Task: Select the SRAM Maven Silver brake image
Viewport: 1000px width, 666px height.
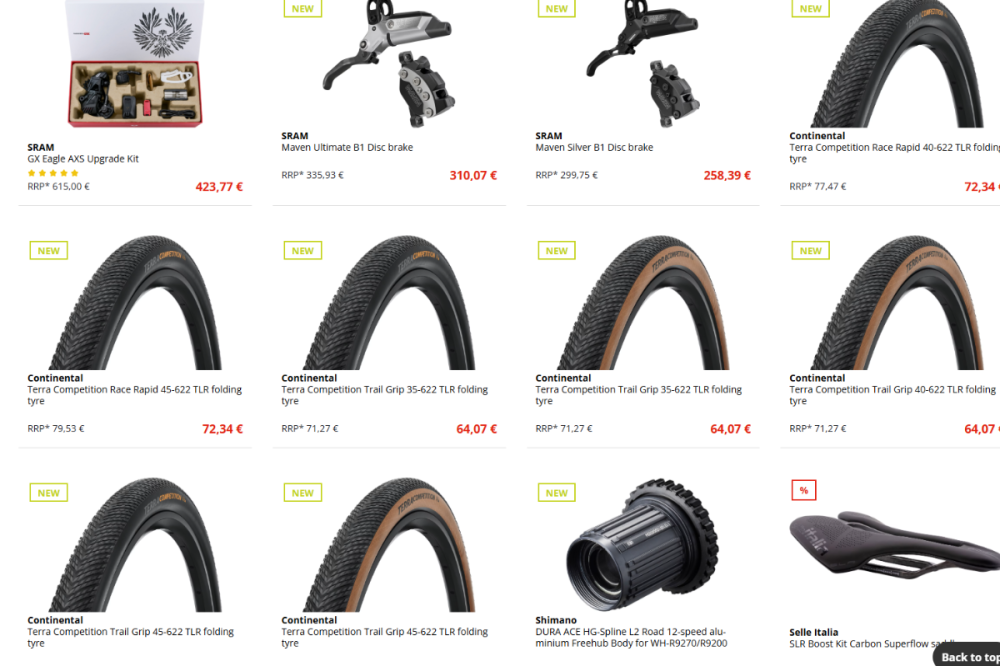Action: click(x=643, y=64)
